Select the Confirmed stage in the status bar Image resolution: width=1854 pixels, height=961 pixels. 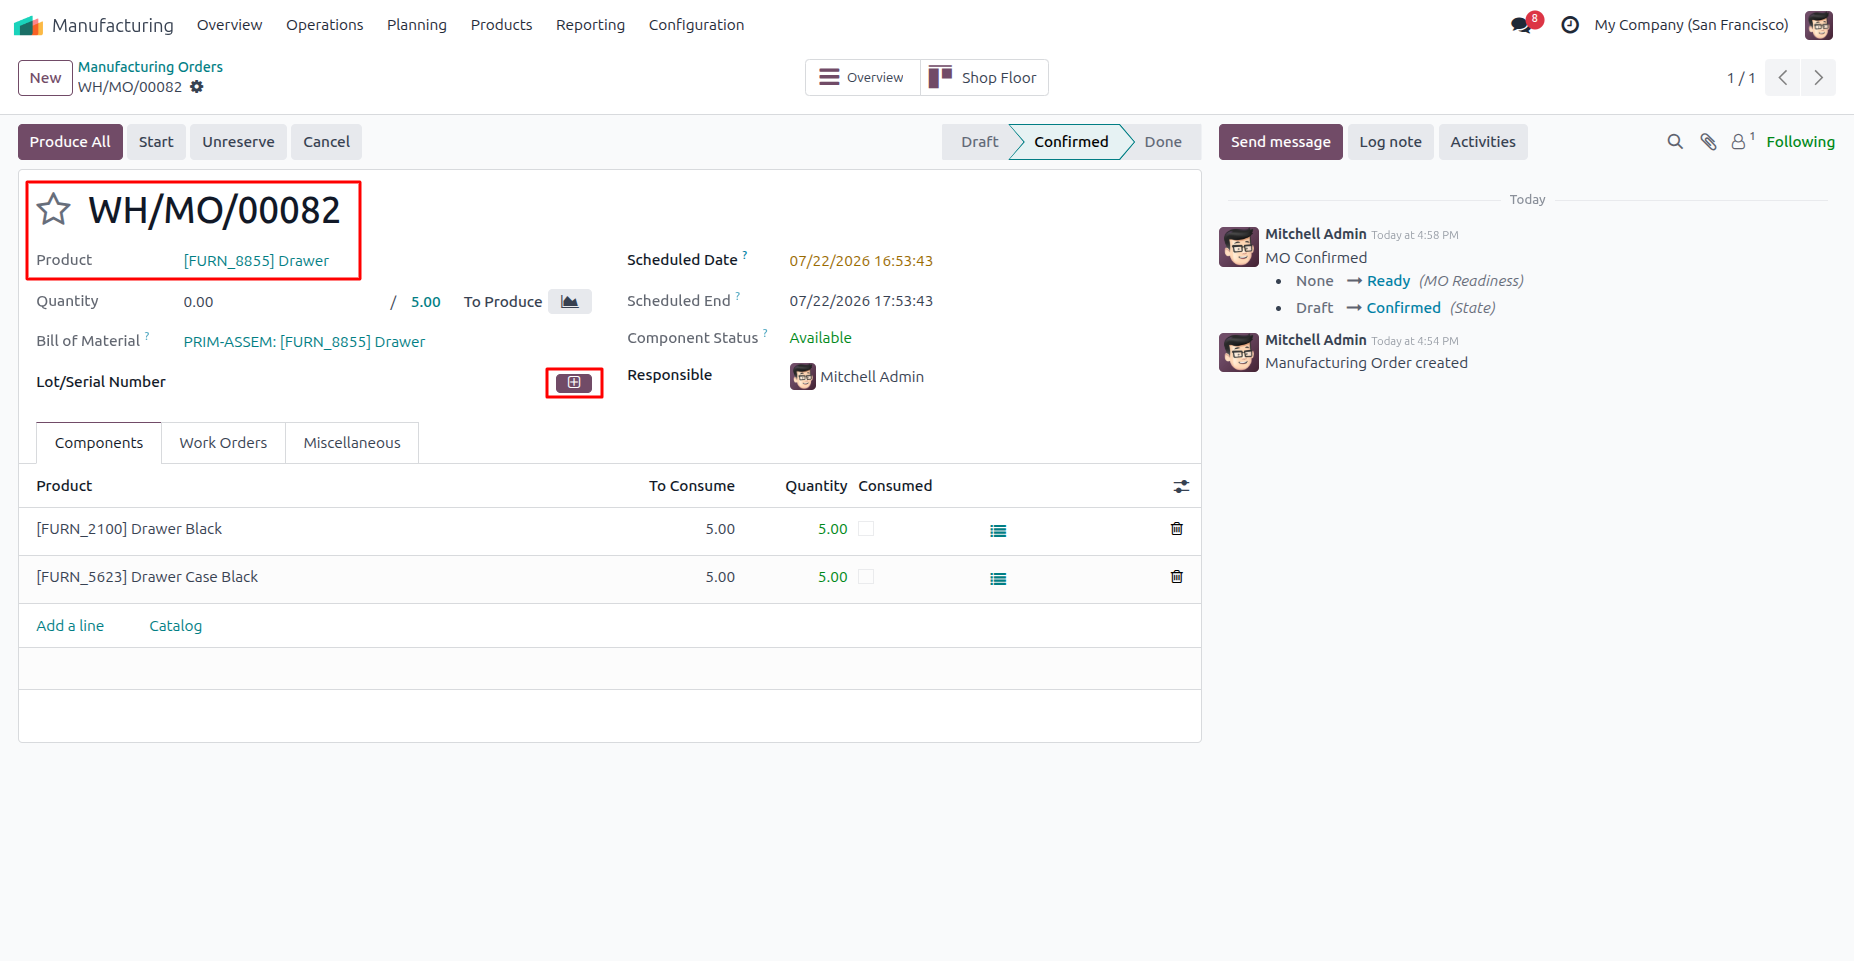point(1071,142)
